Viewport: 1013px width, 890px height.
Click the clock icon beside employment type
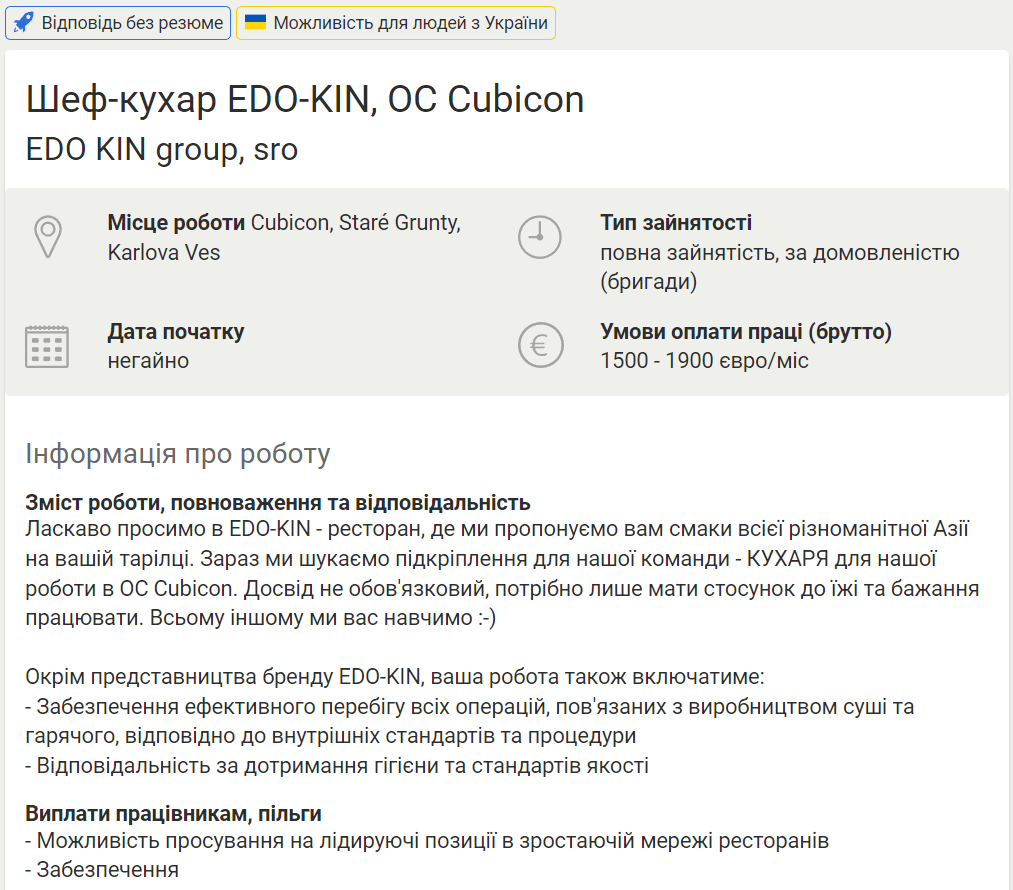[540, 236]
